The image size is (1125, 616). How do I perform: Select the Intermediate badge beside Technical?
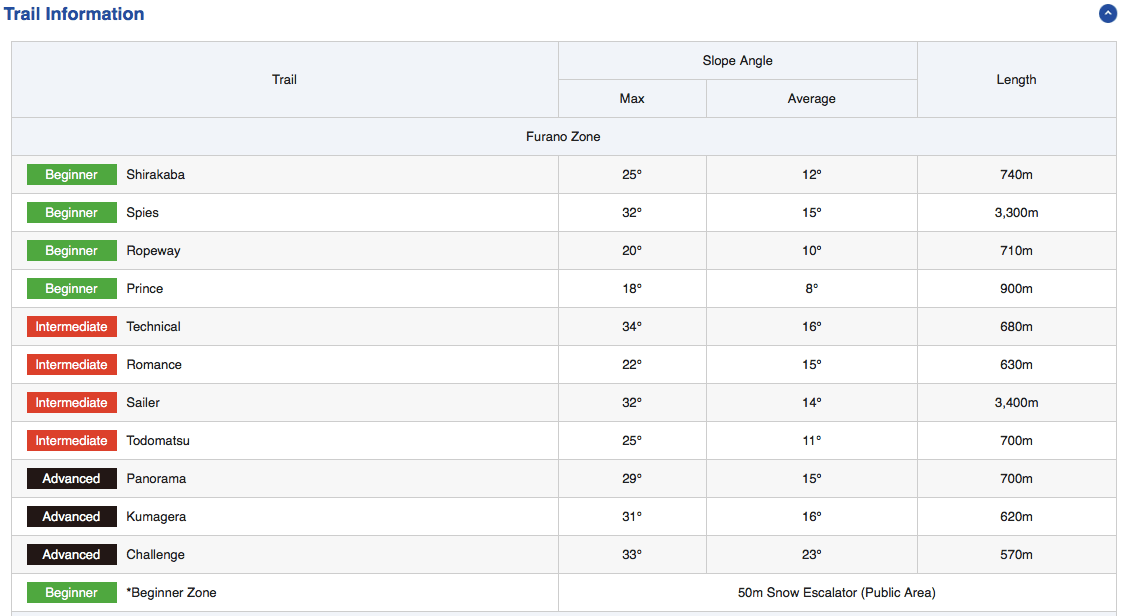[x=71, y=327]
